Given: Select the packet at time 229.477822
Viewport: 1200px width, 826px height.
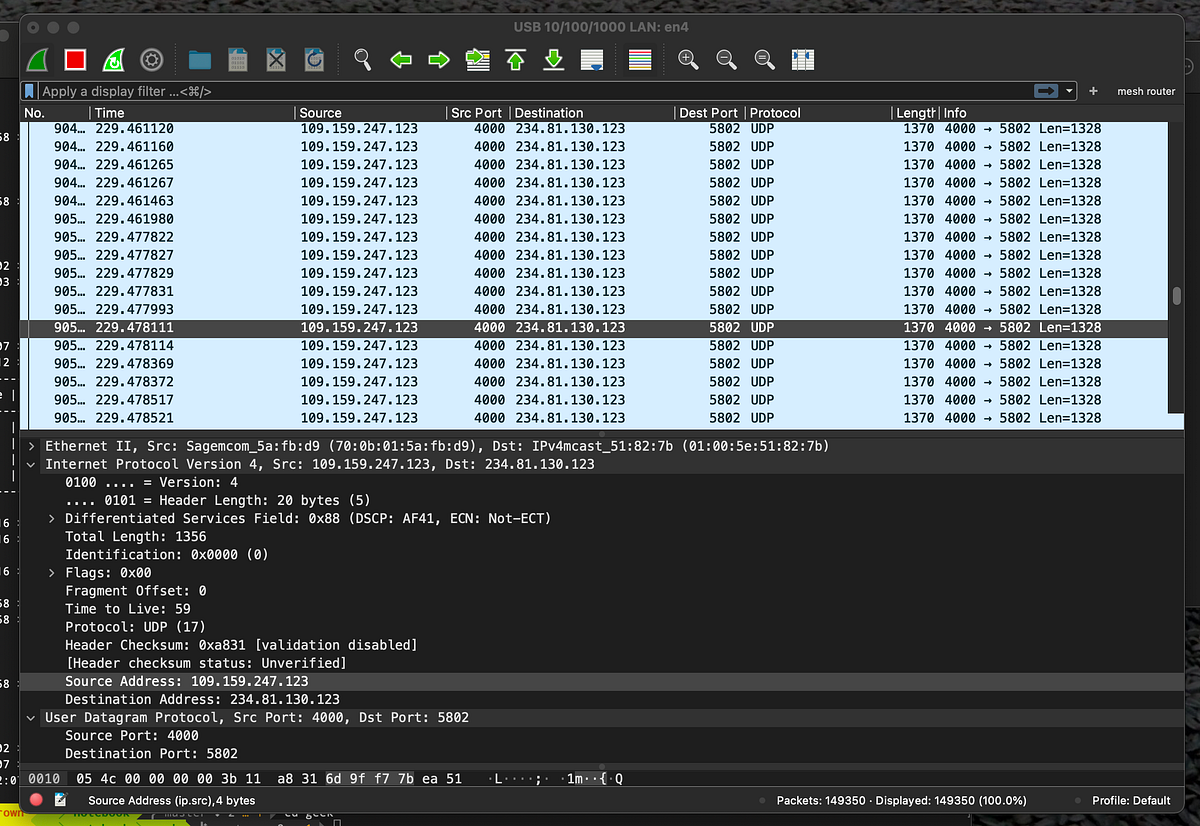Looking at the screenshot, I should pos(595,237).
